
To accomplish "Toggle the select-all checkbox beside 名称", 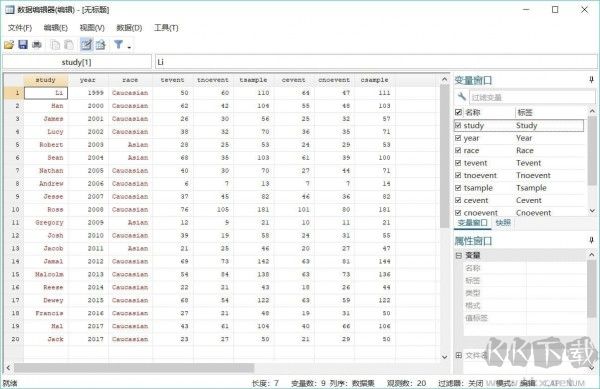I will click(x=458, y=112).
